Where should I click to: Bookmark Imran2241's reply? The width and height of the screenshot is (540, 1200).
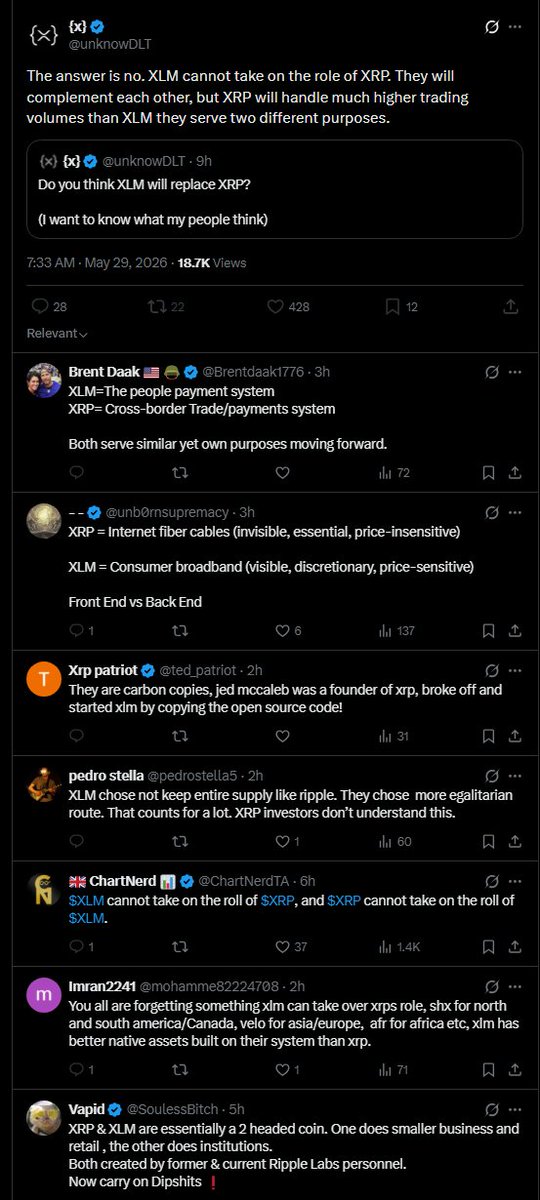tap(487, 1070)
